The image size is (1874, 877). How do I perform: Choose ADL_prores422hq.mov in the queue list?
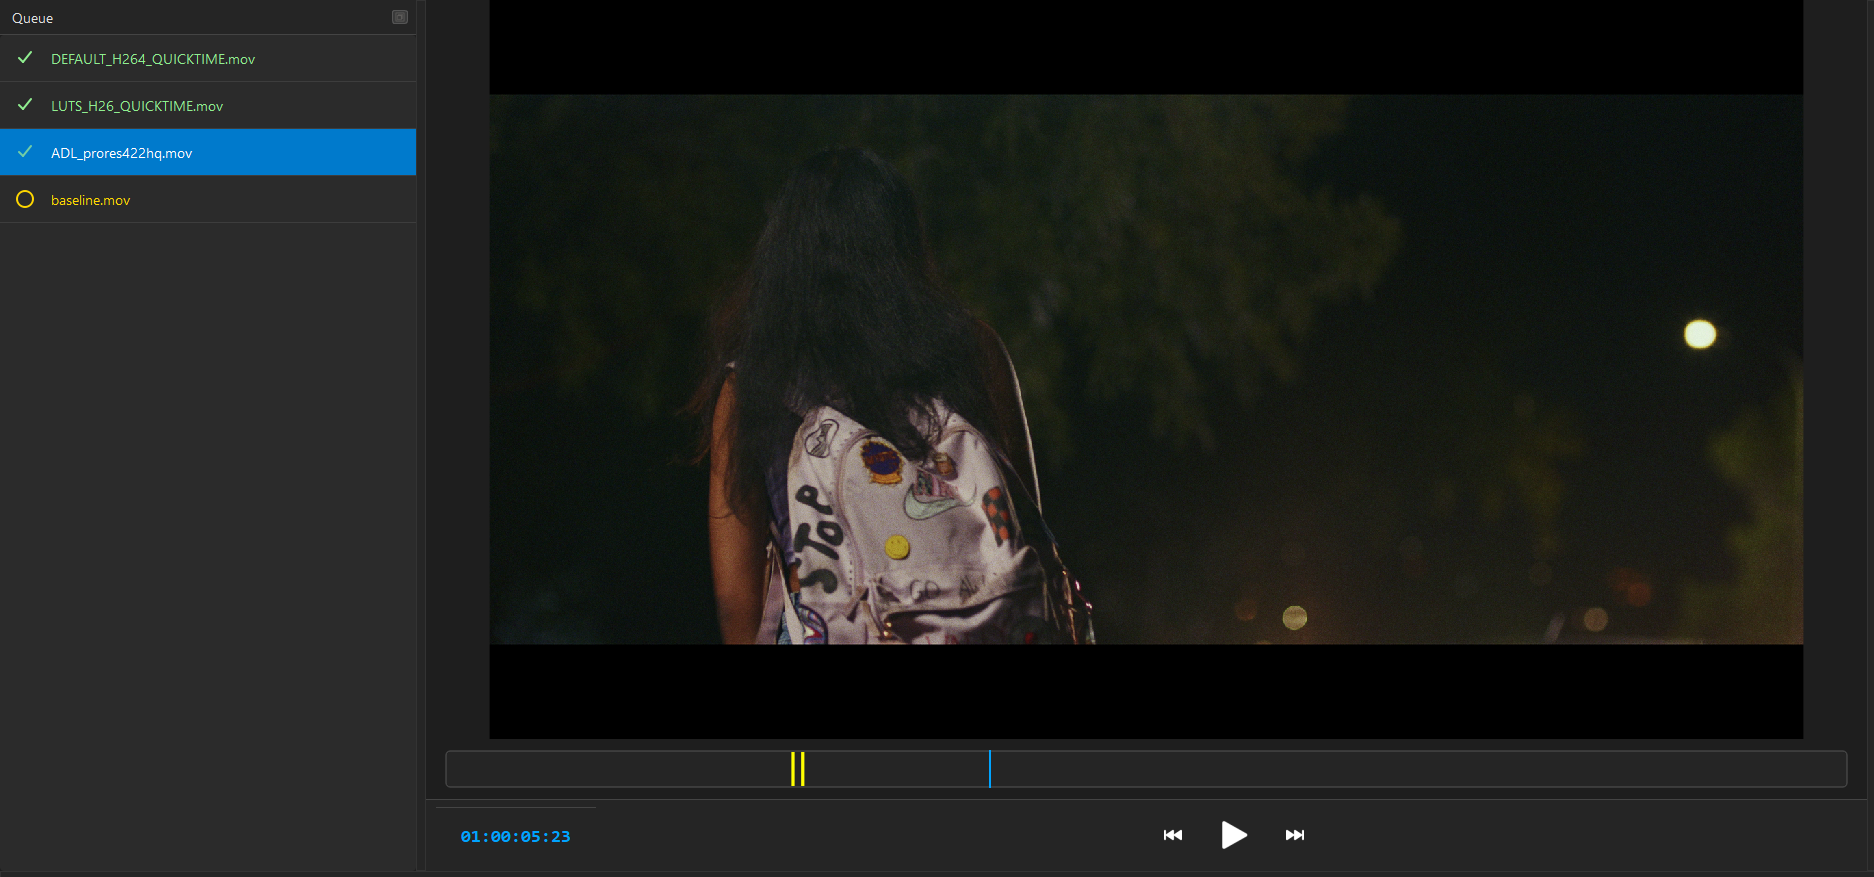coord(121,153)
